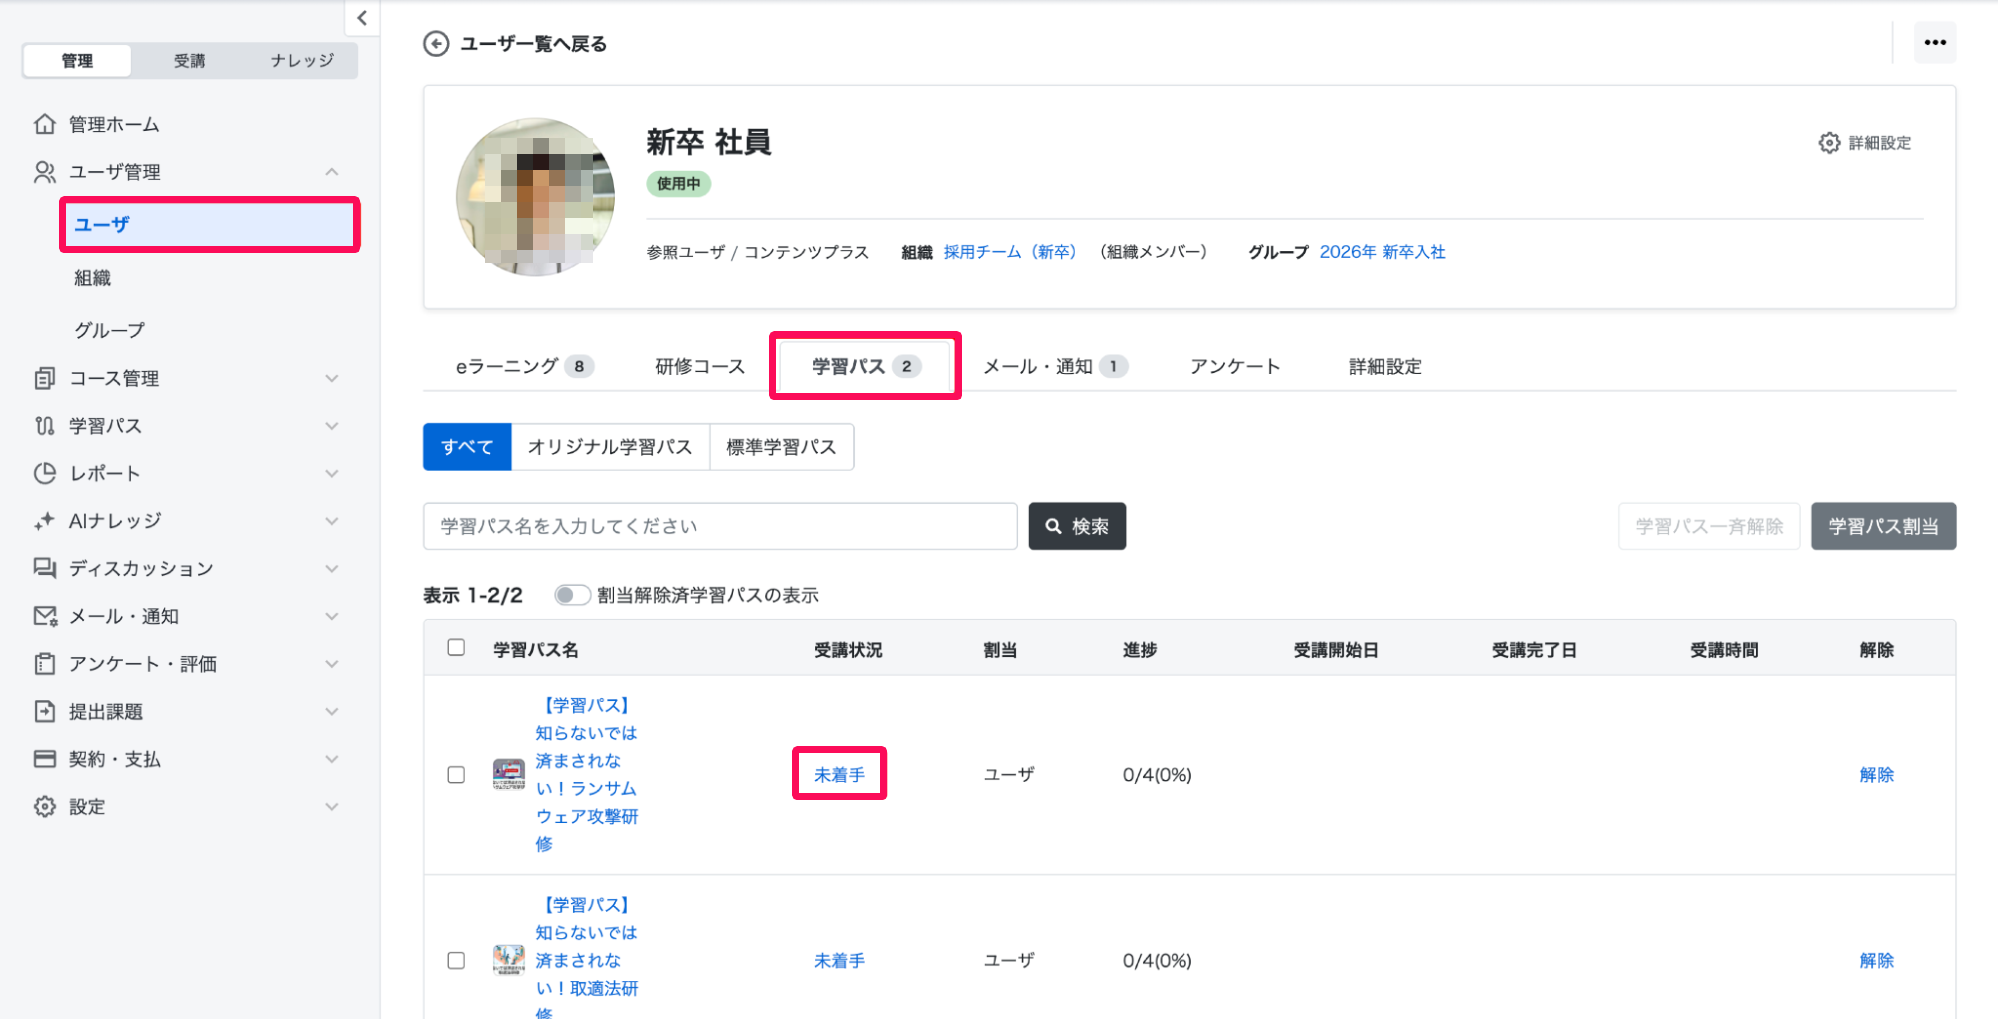Click 解除 for ランサムウェア攻撃研修 row
This screenshot has width=1998, height=1019.
1876,774
